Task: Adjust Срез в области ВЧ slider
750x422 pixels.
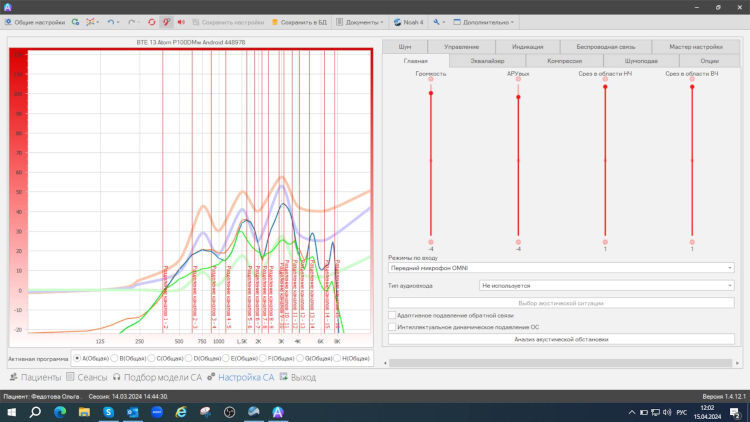Action: pos(692,87)
